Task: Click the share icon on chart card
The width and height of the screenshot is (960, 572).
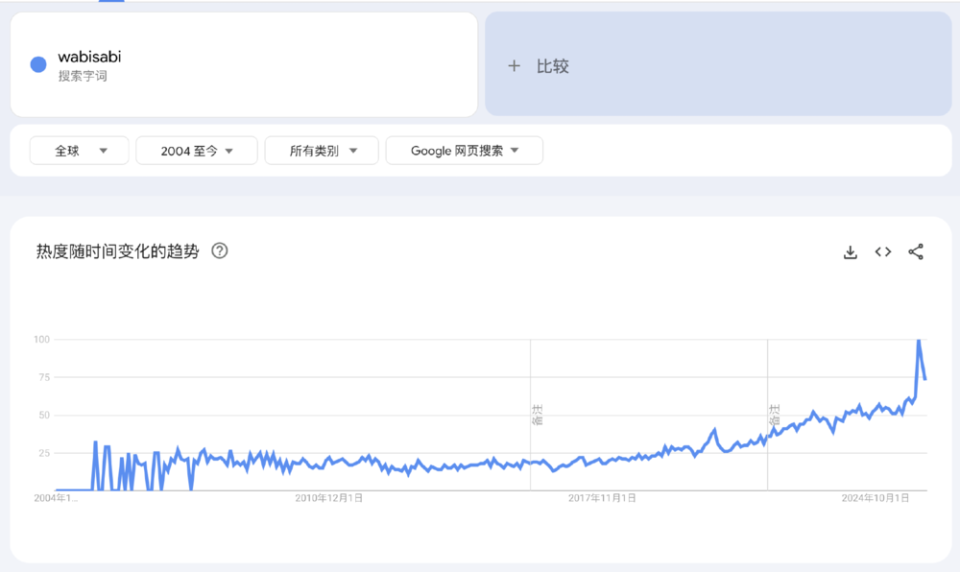Action: pos(915,252)
